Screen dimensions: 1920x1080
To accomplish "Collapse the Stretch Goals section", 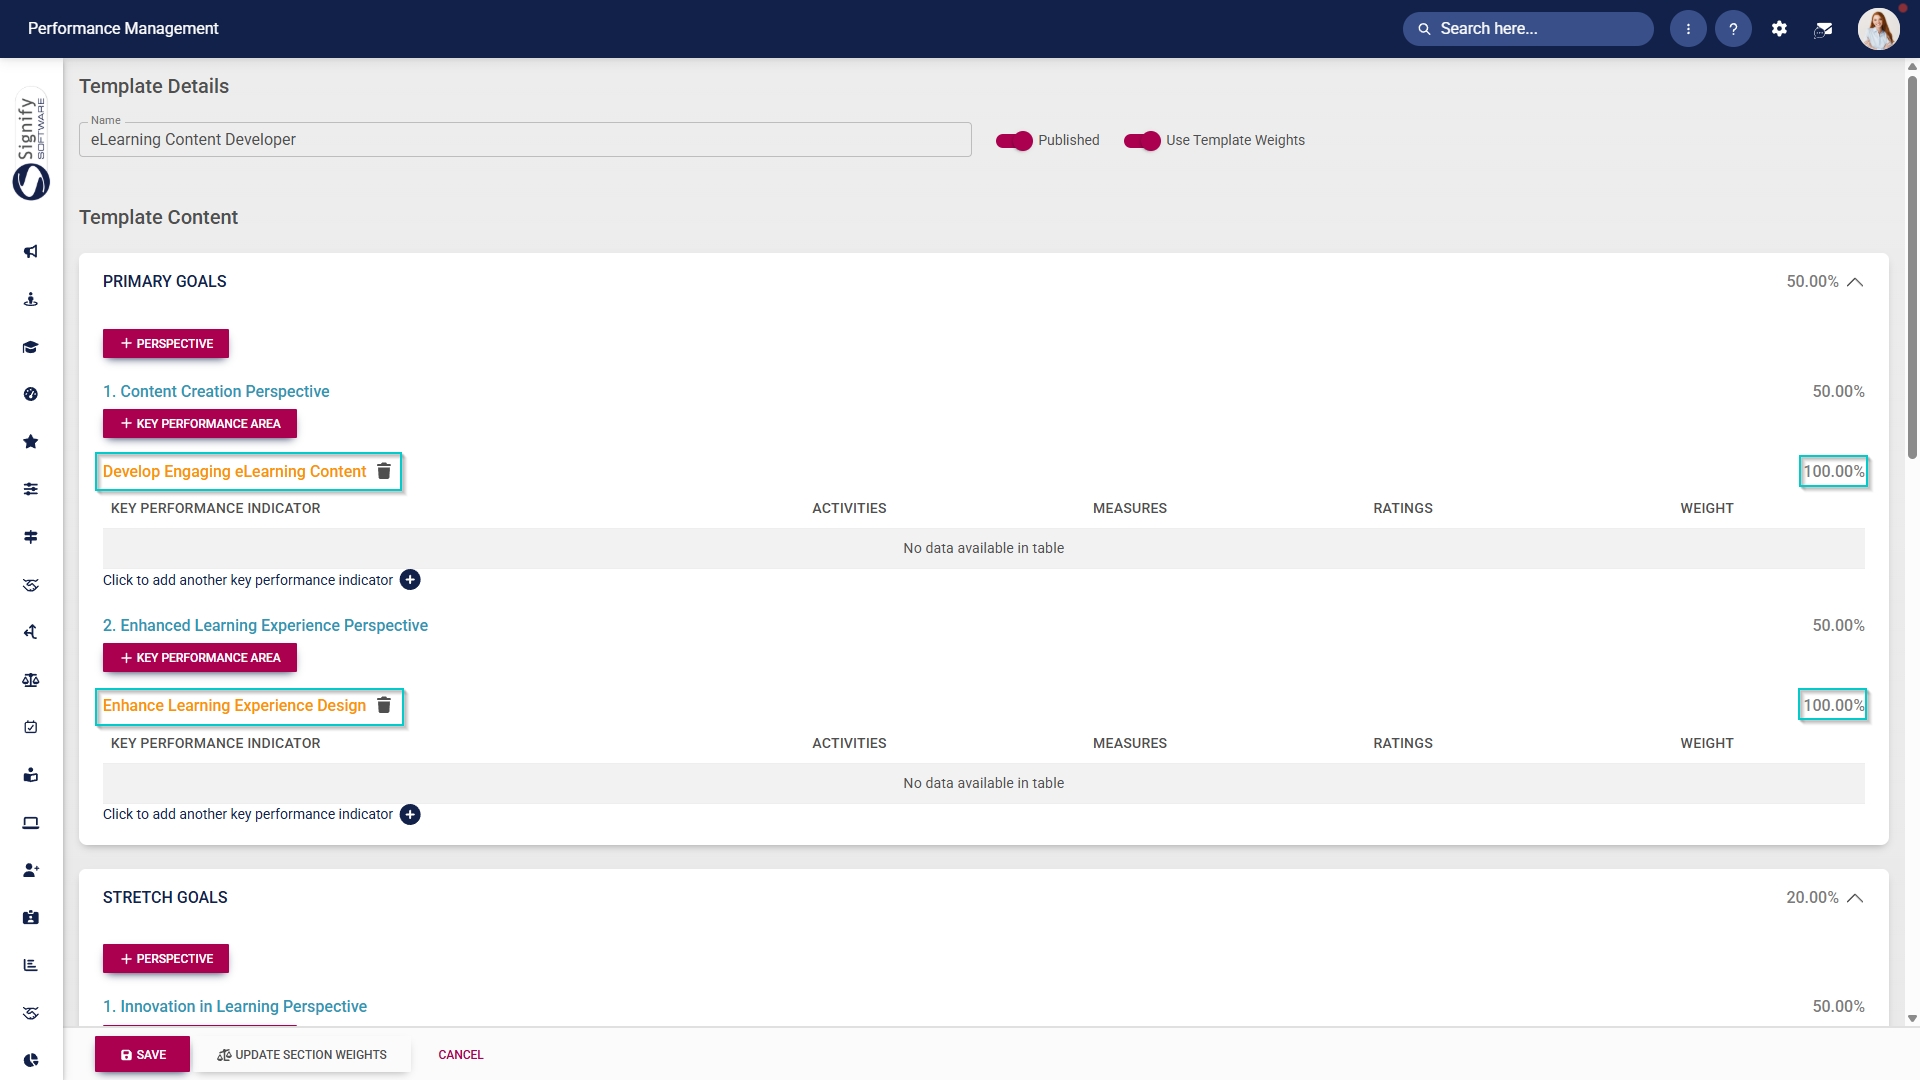I will click(x=1855, y=898).
